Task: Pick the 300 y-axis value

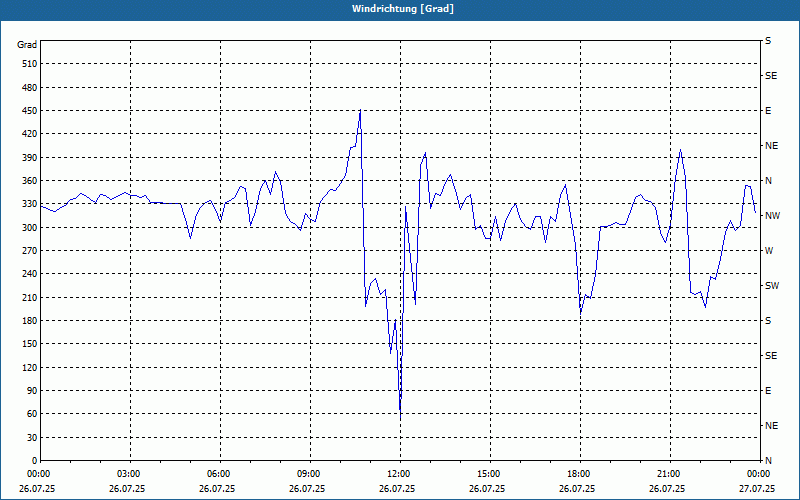Action: coord(30,228)
